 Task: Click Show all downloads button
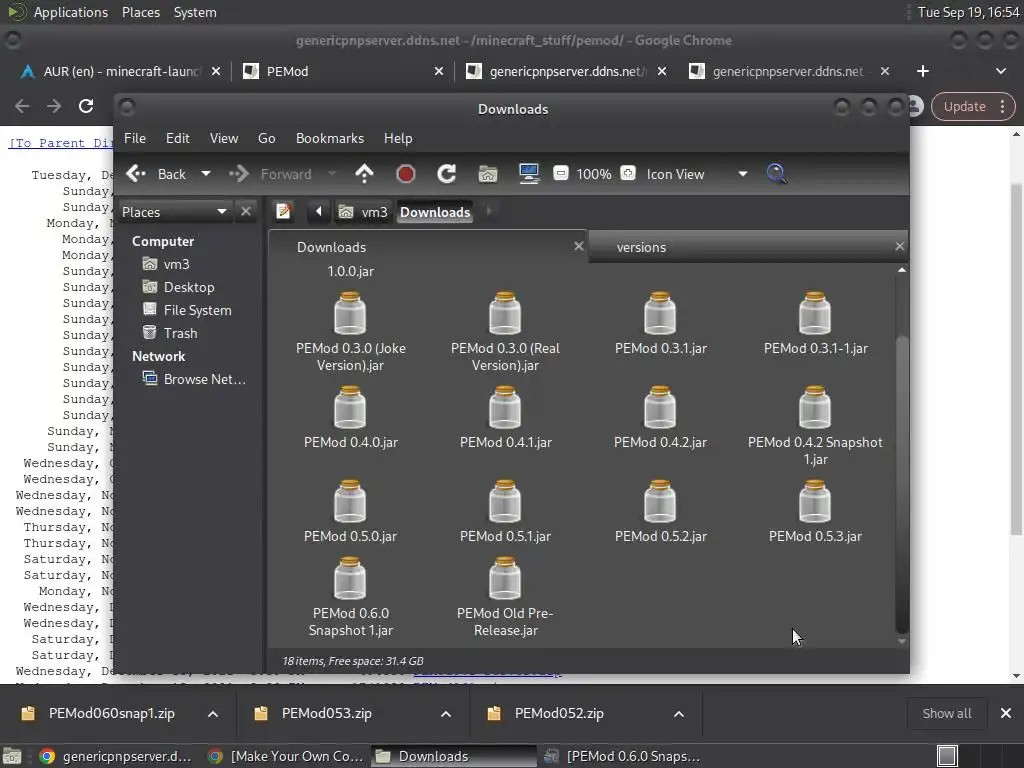pos(946,714)
